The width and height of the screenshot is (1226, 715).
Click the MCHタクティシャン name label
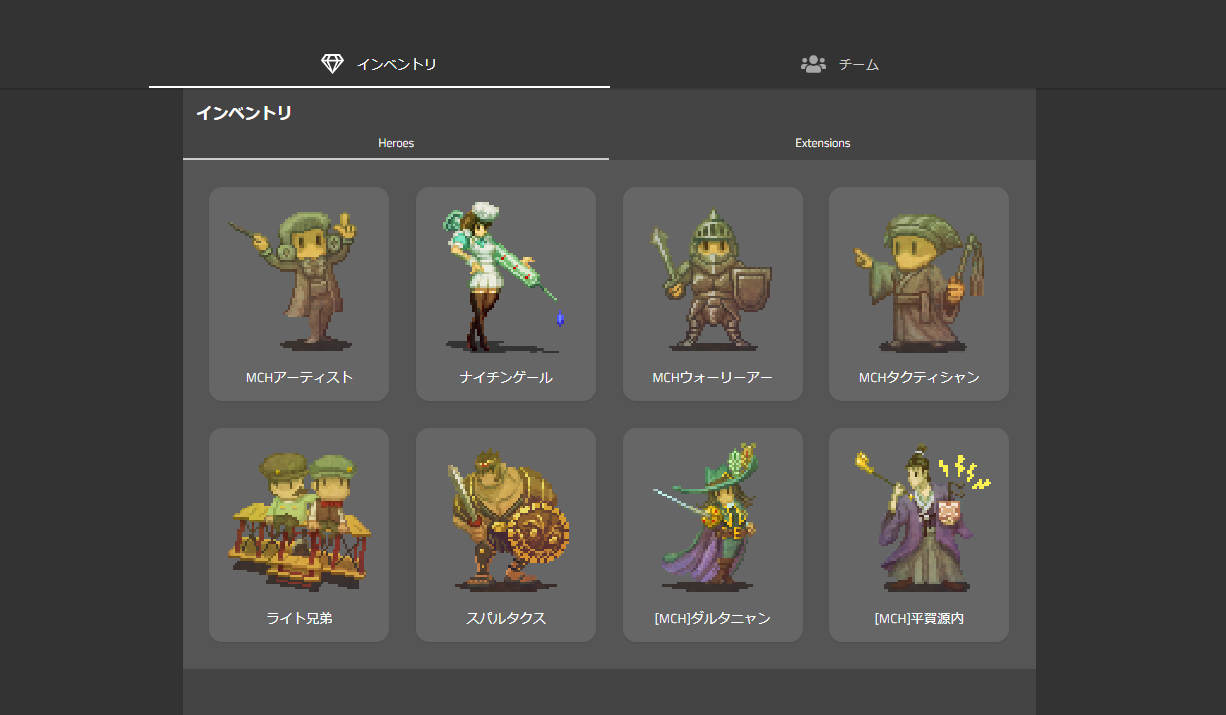(918, 378)
